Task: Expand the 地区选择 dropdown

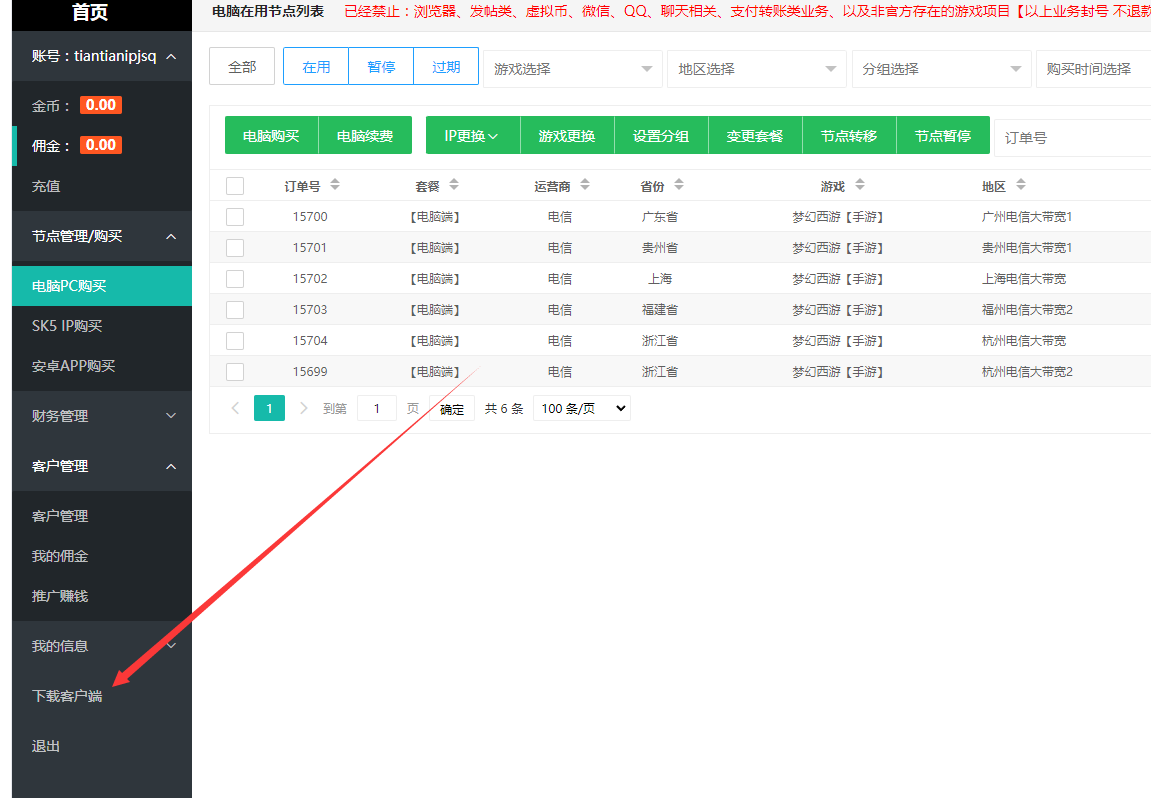Action: click(756, 69)
